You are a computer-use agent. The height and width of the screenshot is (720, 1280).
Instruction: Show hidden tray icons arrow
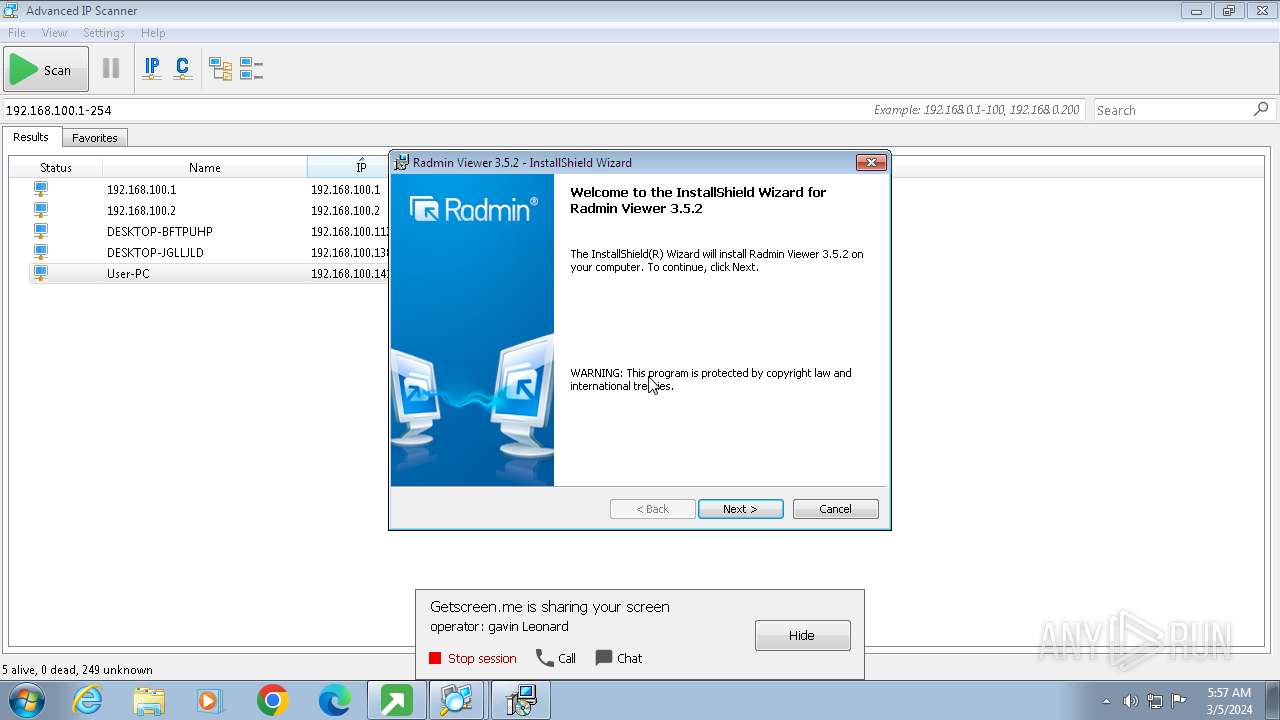(1106, 701)
